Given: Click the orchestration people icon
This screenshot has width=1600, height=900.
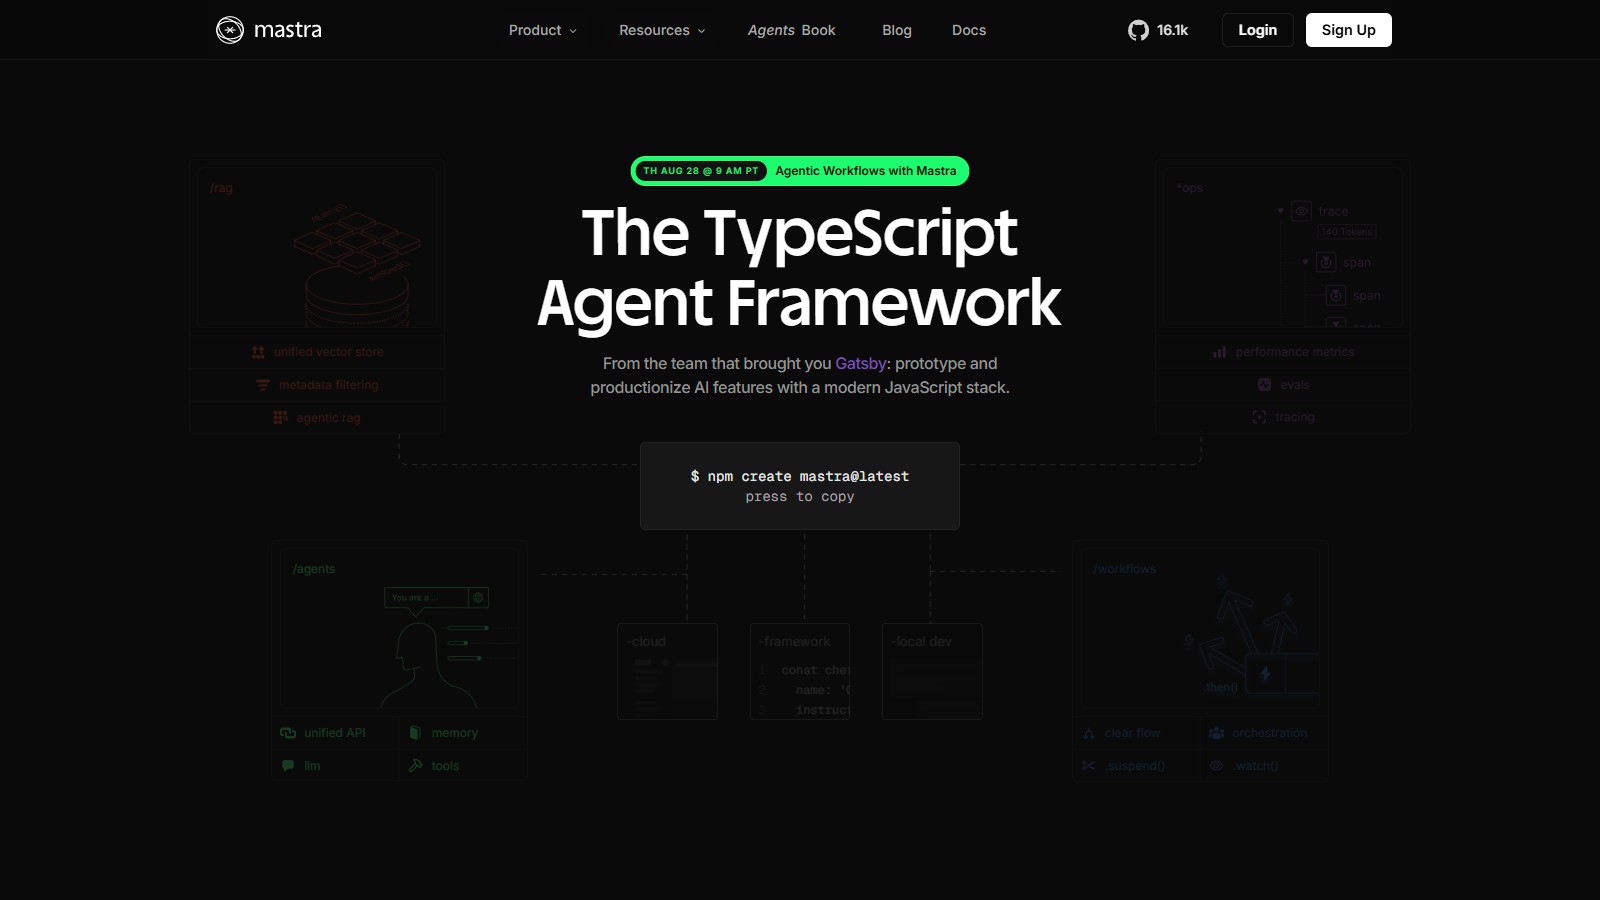Looking at the screenshot, I should tap(1216, 733).
